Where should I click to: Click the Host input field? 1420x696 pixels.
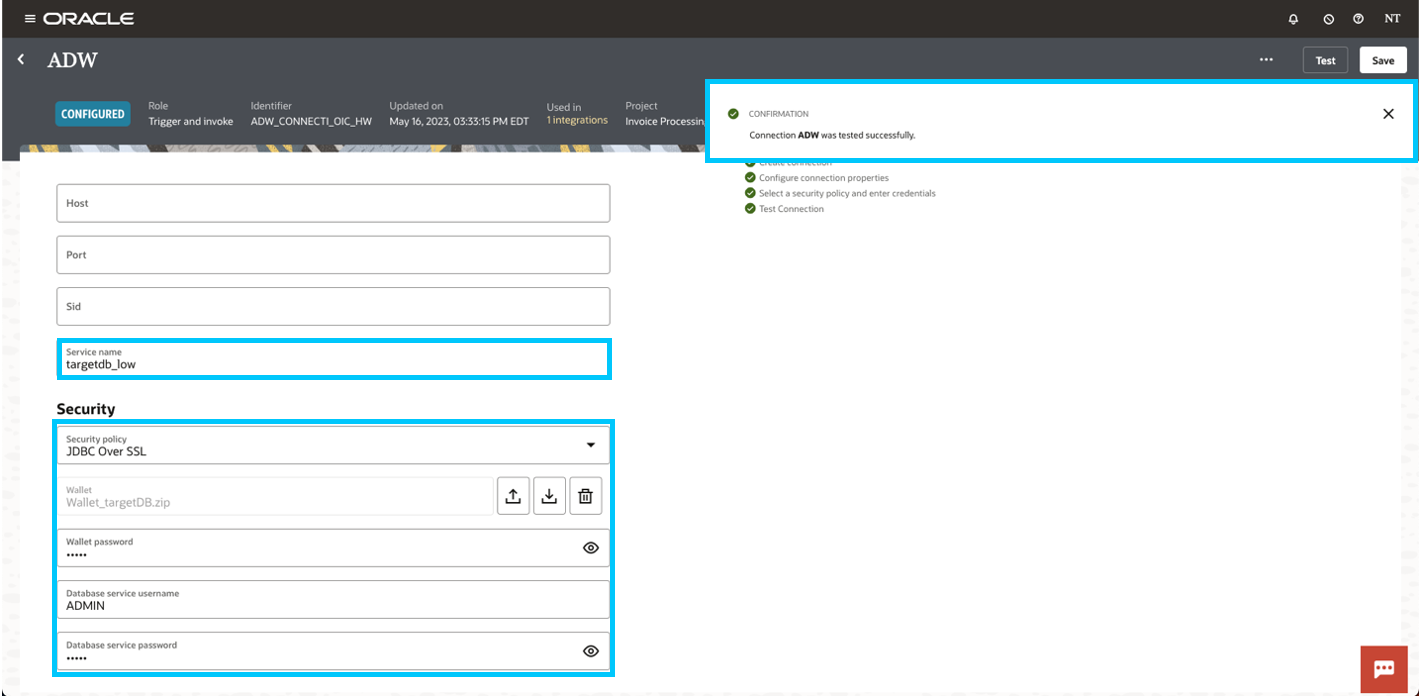[x=333, y=203]
